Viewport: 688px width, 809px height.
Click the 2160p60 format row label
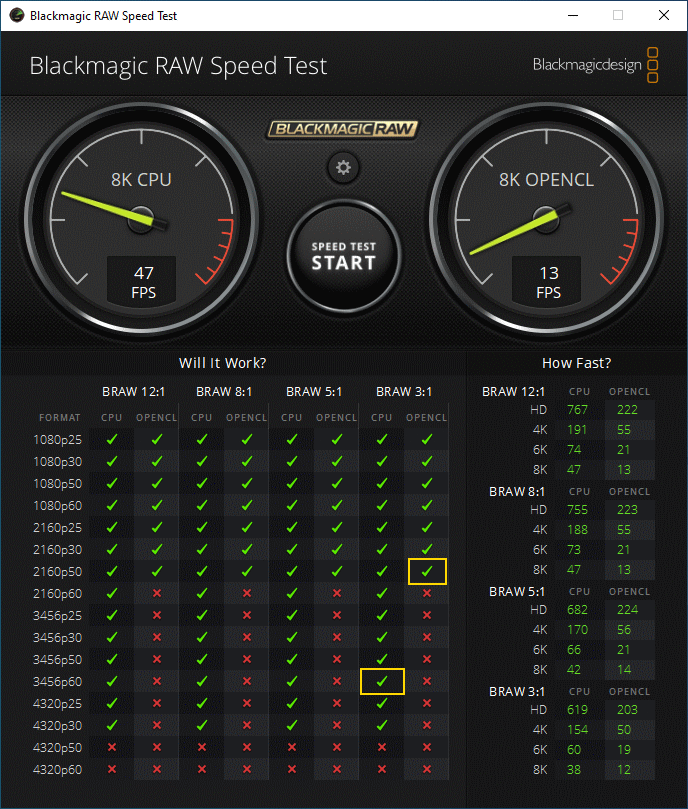point(57,594)
